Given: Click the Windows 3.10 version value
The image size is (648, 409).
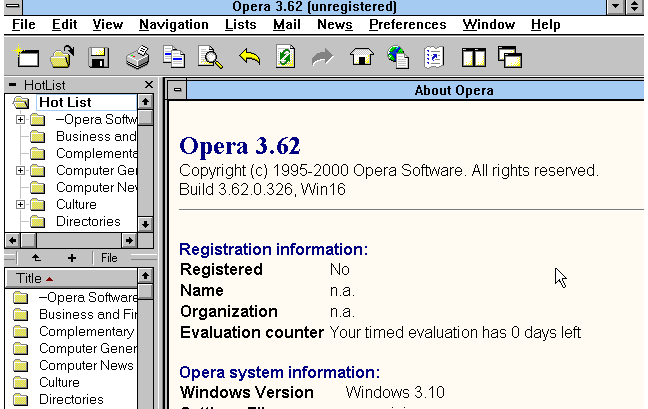Looking at the screenshot, I should 395,392.
